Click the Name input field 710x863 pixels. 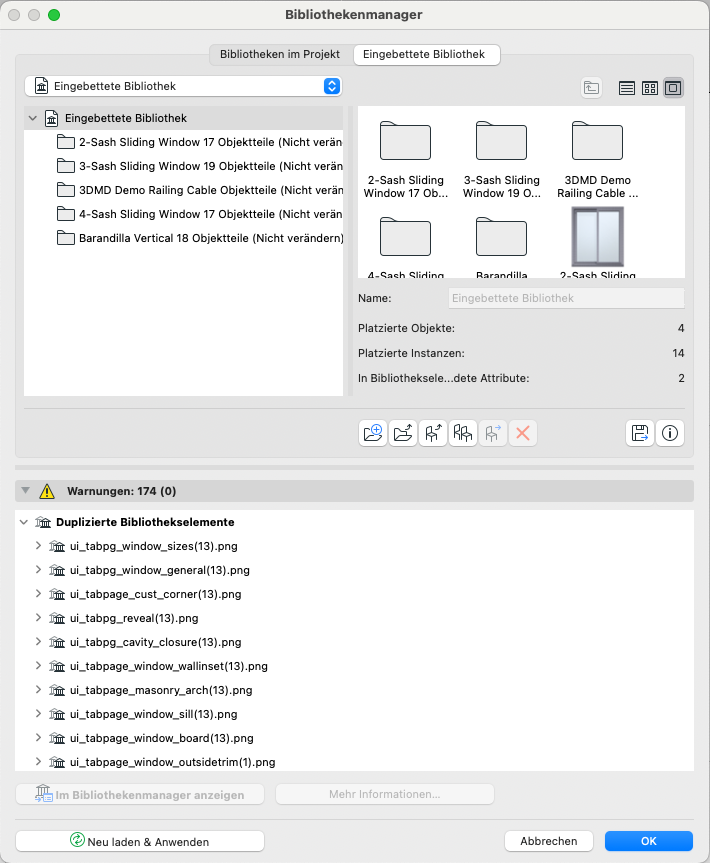pyautogui.click(x=566, y=298)
